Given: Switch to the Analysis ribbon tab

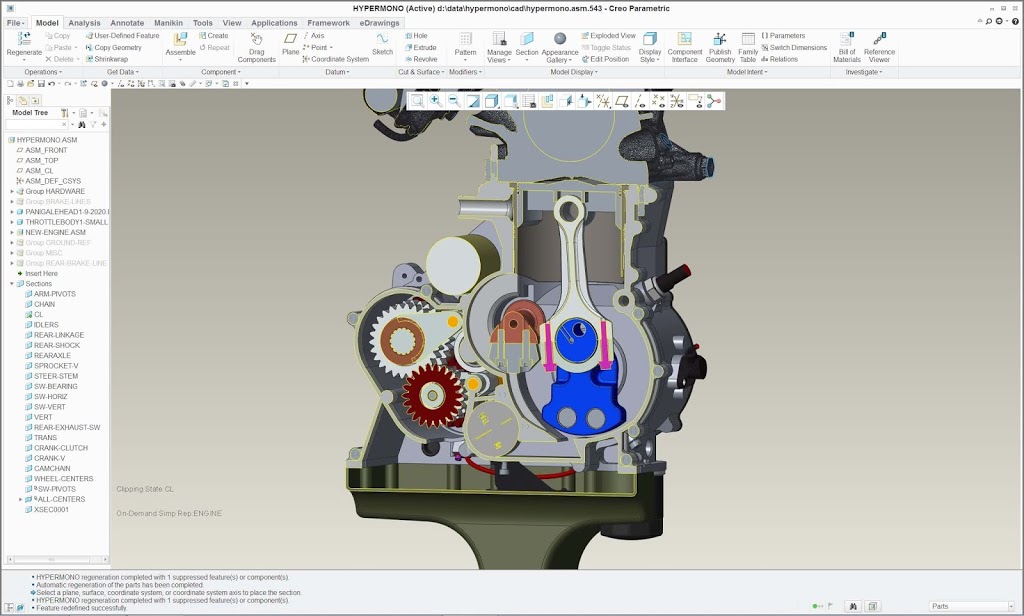Looking at the screenshot, I should (84, 22).
